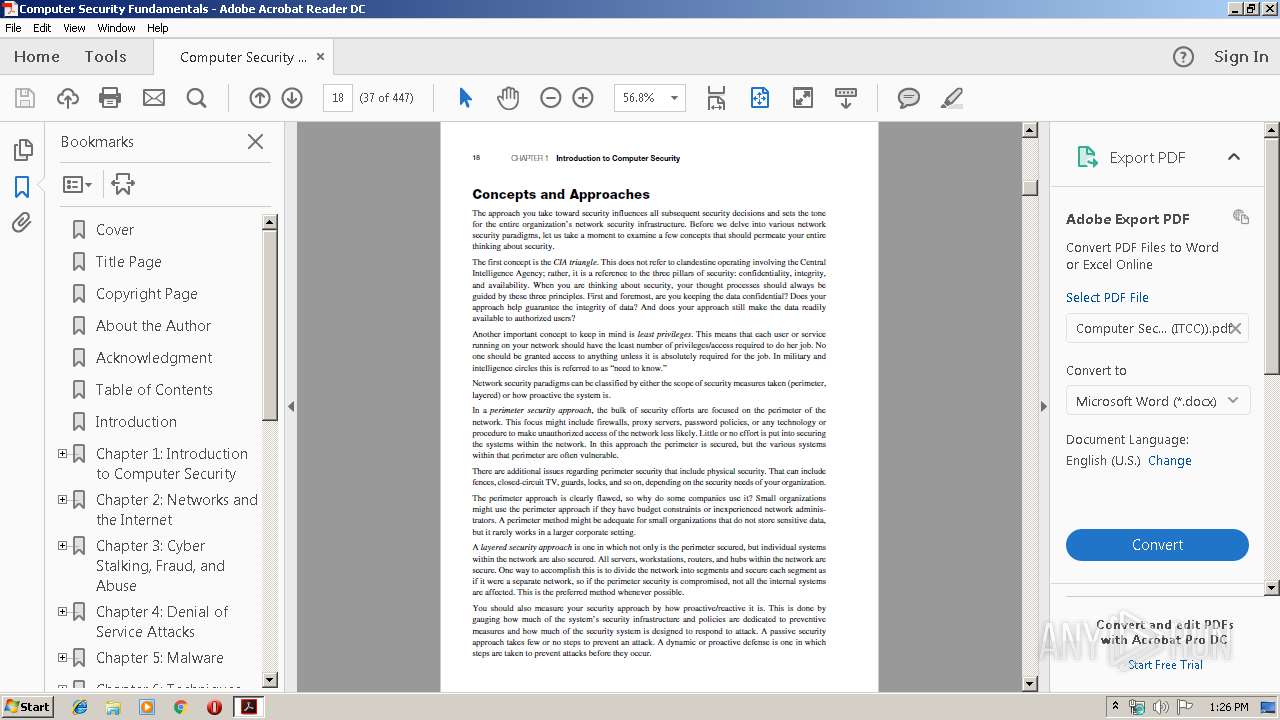
Task: Open the Windows Start menu
Action: pyautogui.click(x=27, y=707)
